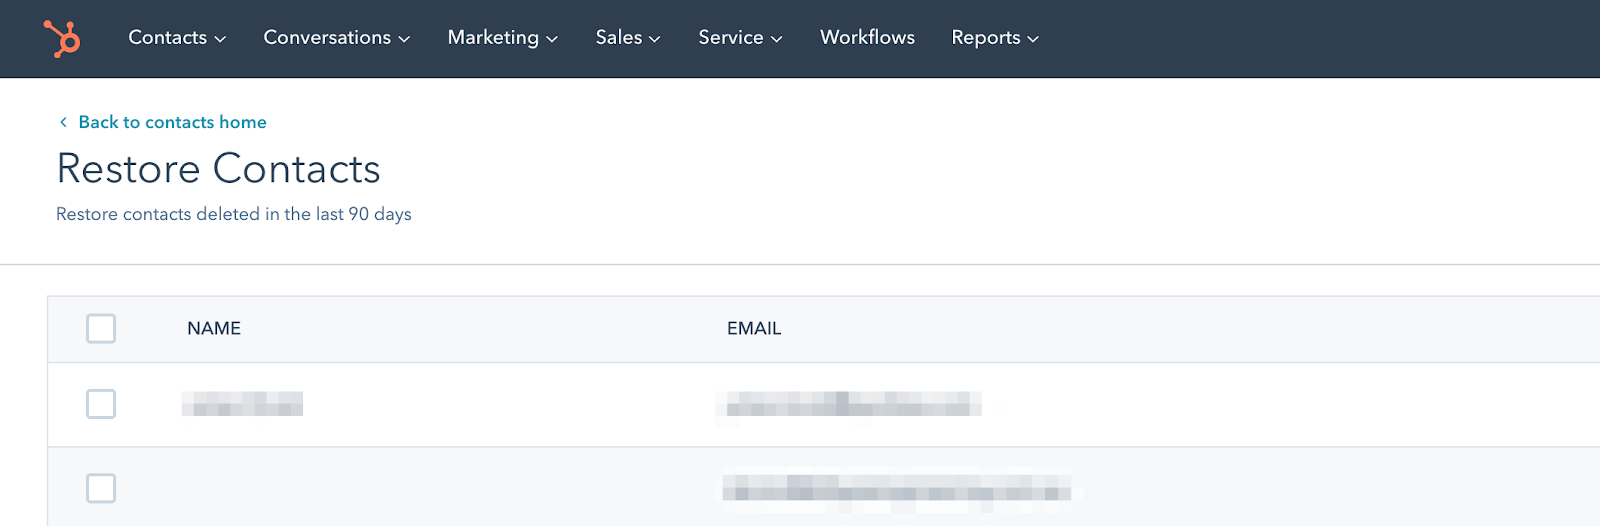The height and width of the screenshot is (526, 1600).
Task: Click the blurred name of first contact
Action: [x=243, y=404]
